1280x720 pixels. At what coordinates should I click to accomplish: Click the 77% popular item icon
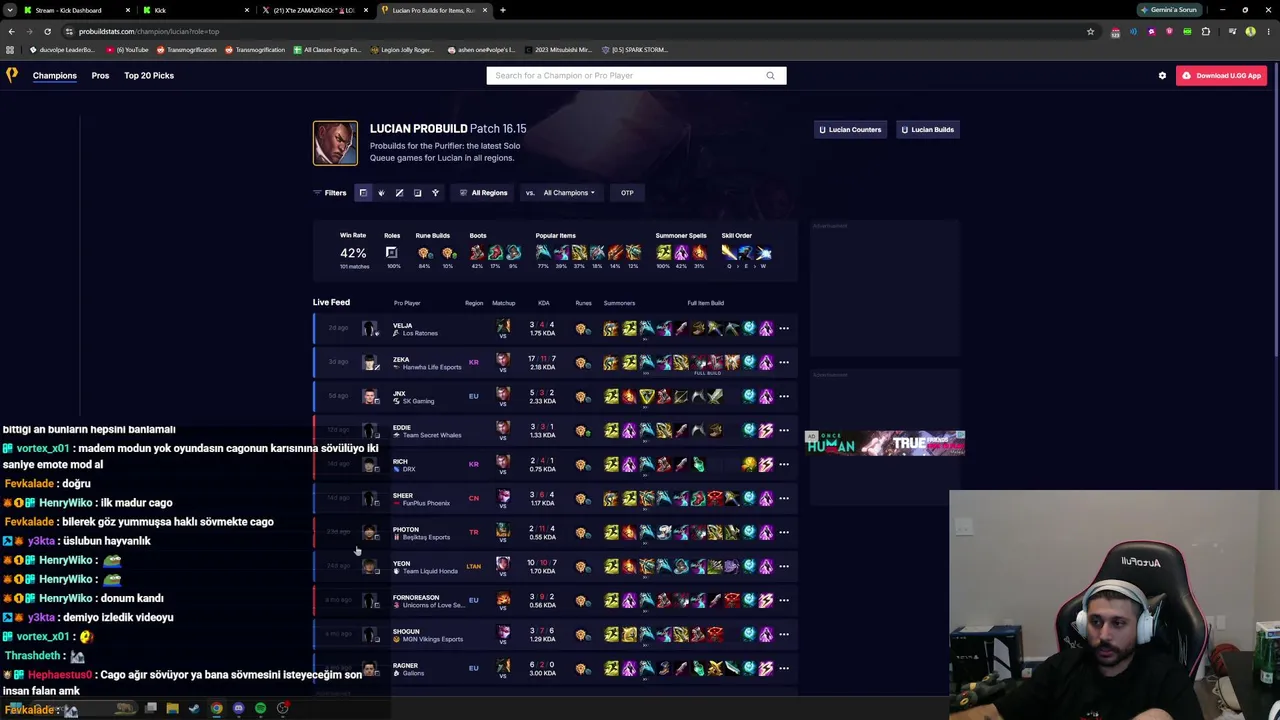pos(543,252)
